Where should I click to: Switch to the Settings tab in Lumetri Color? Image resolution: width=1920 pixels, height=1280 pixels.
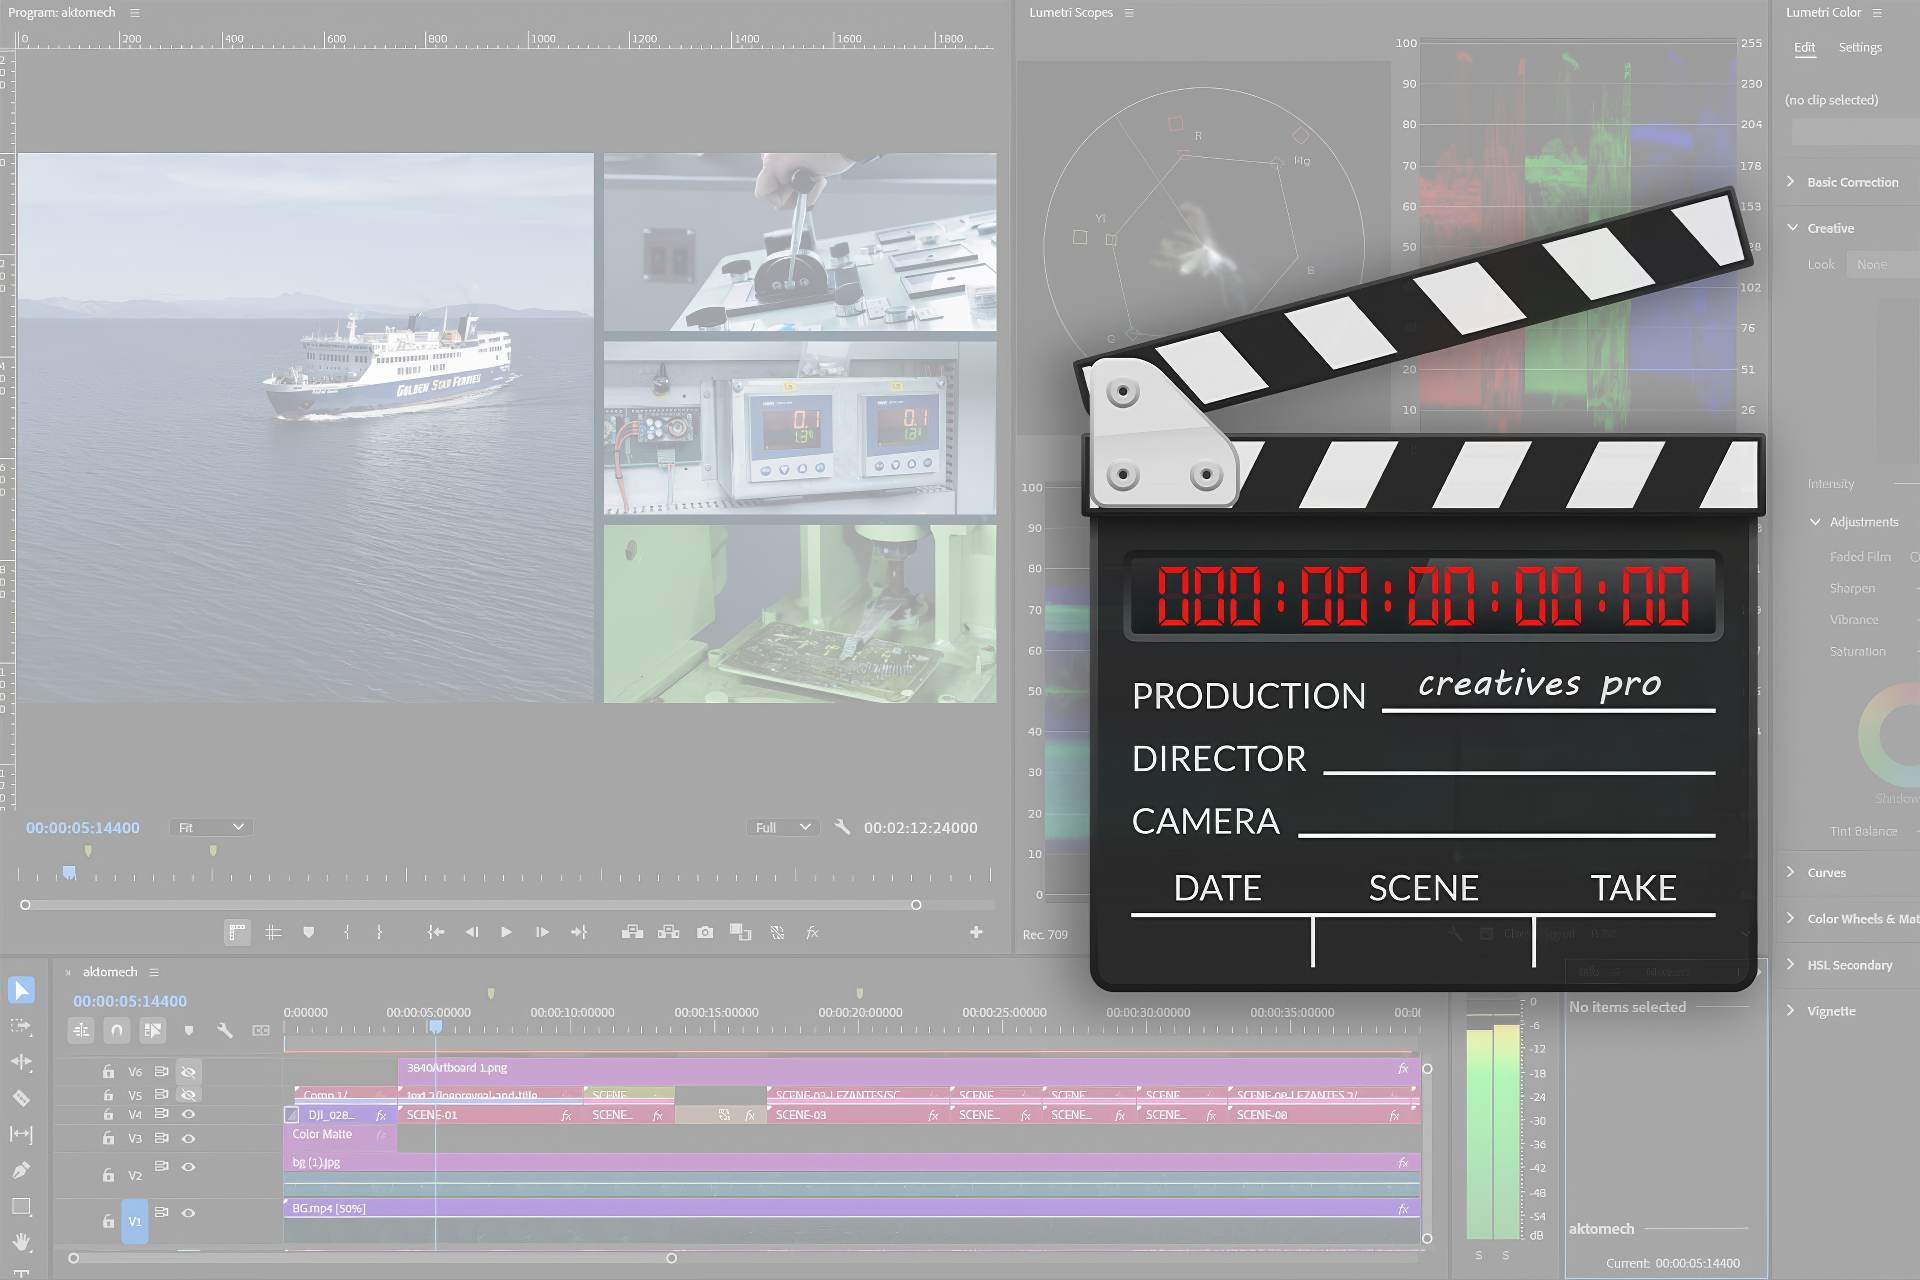pyautogui.click(x=1860, y=47)
